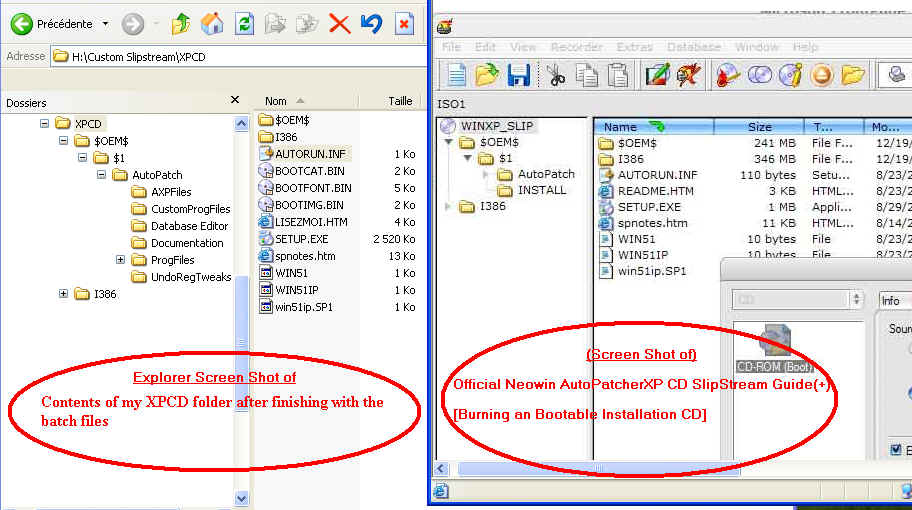This screenshot has width=912, height=510.
Task: Click the Précédente back arrow in Explorer
Action: coord(22,24)
